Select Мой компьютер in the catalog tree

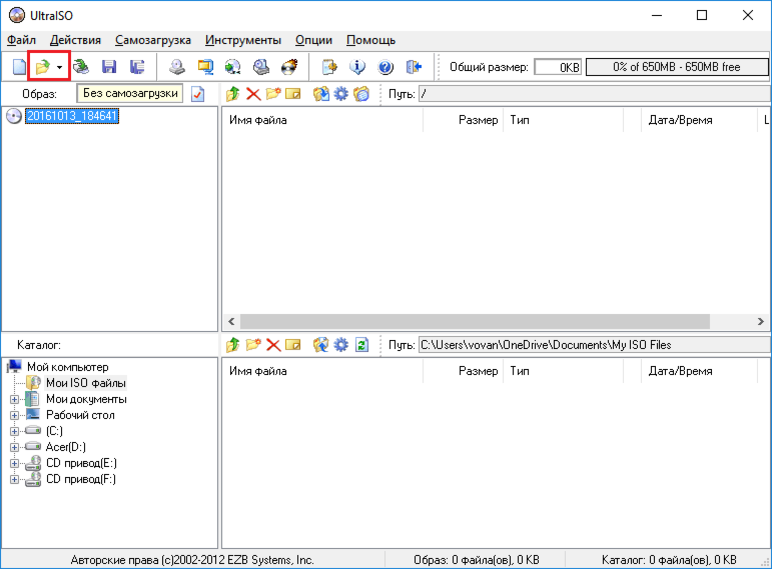[67, 367]
